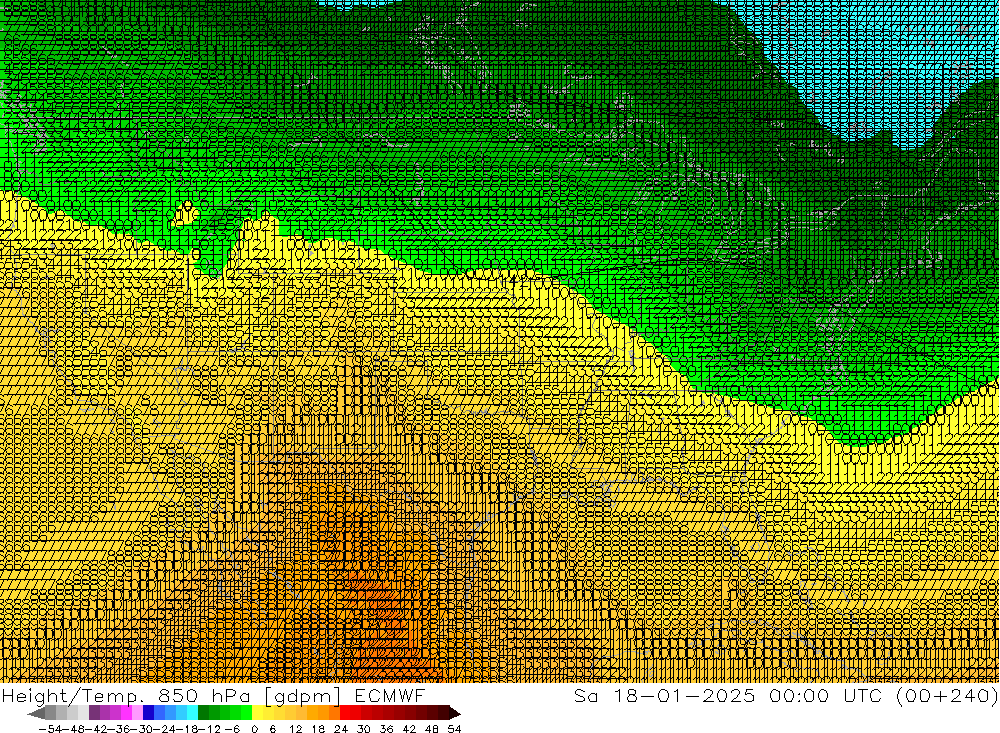Click the legend value "-18"

[187, 729]
